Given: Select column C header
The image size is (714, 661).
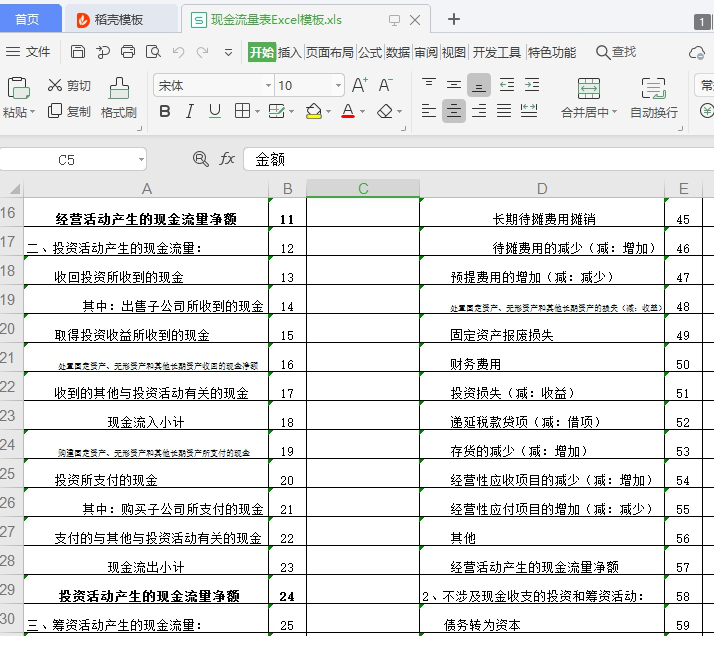Looking at the screenshot, I should [x=363, y=188].
